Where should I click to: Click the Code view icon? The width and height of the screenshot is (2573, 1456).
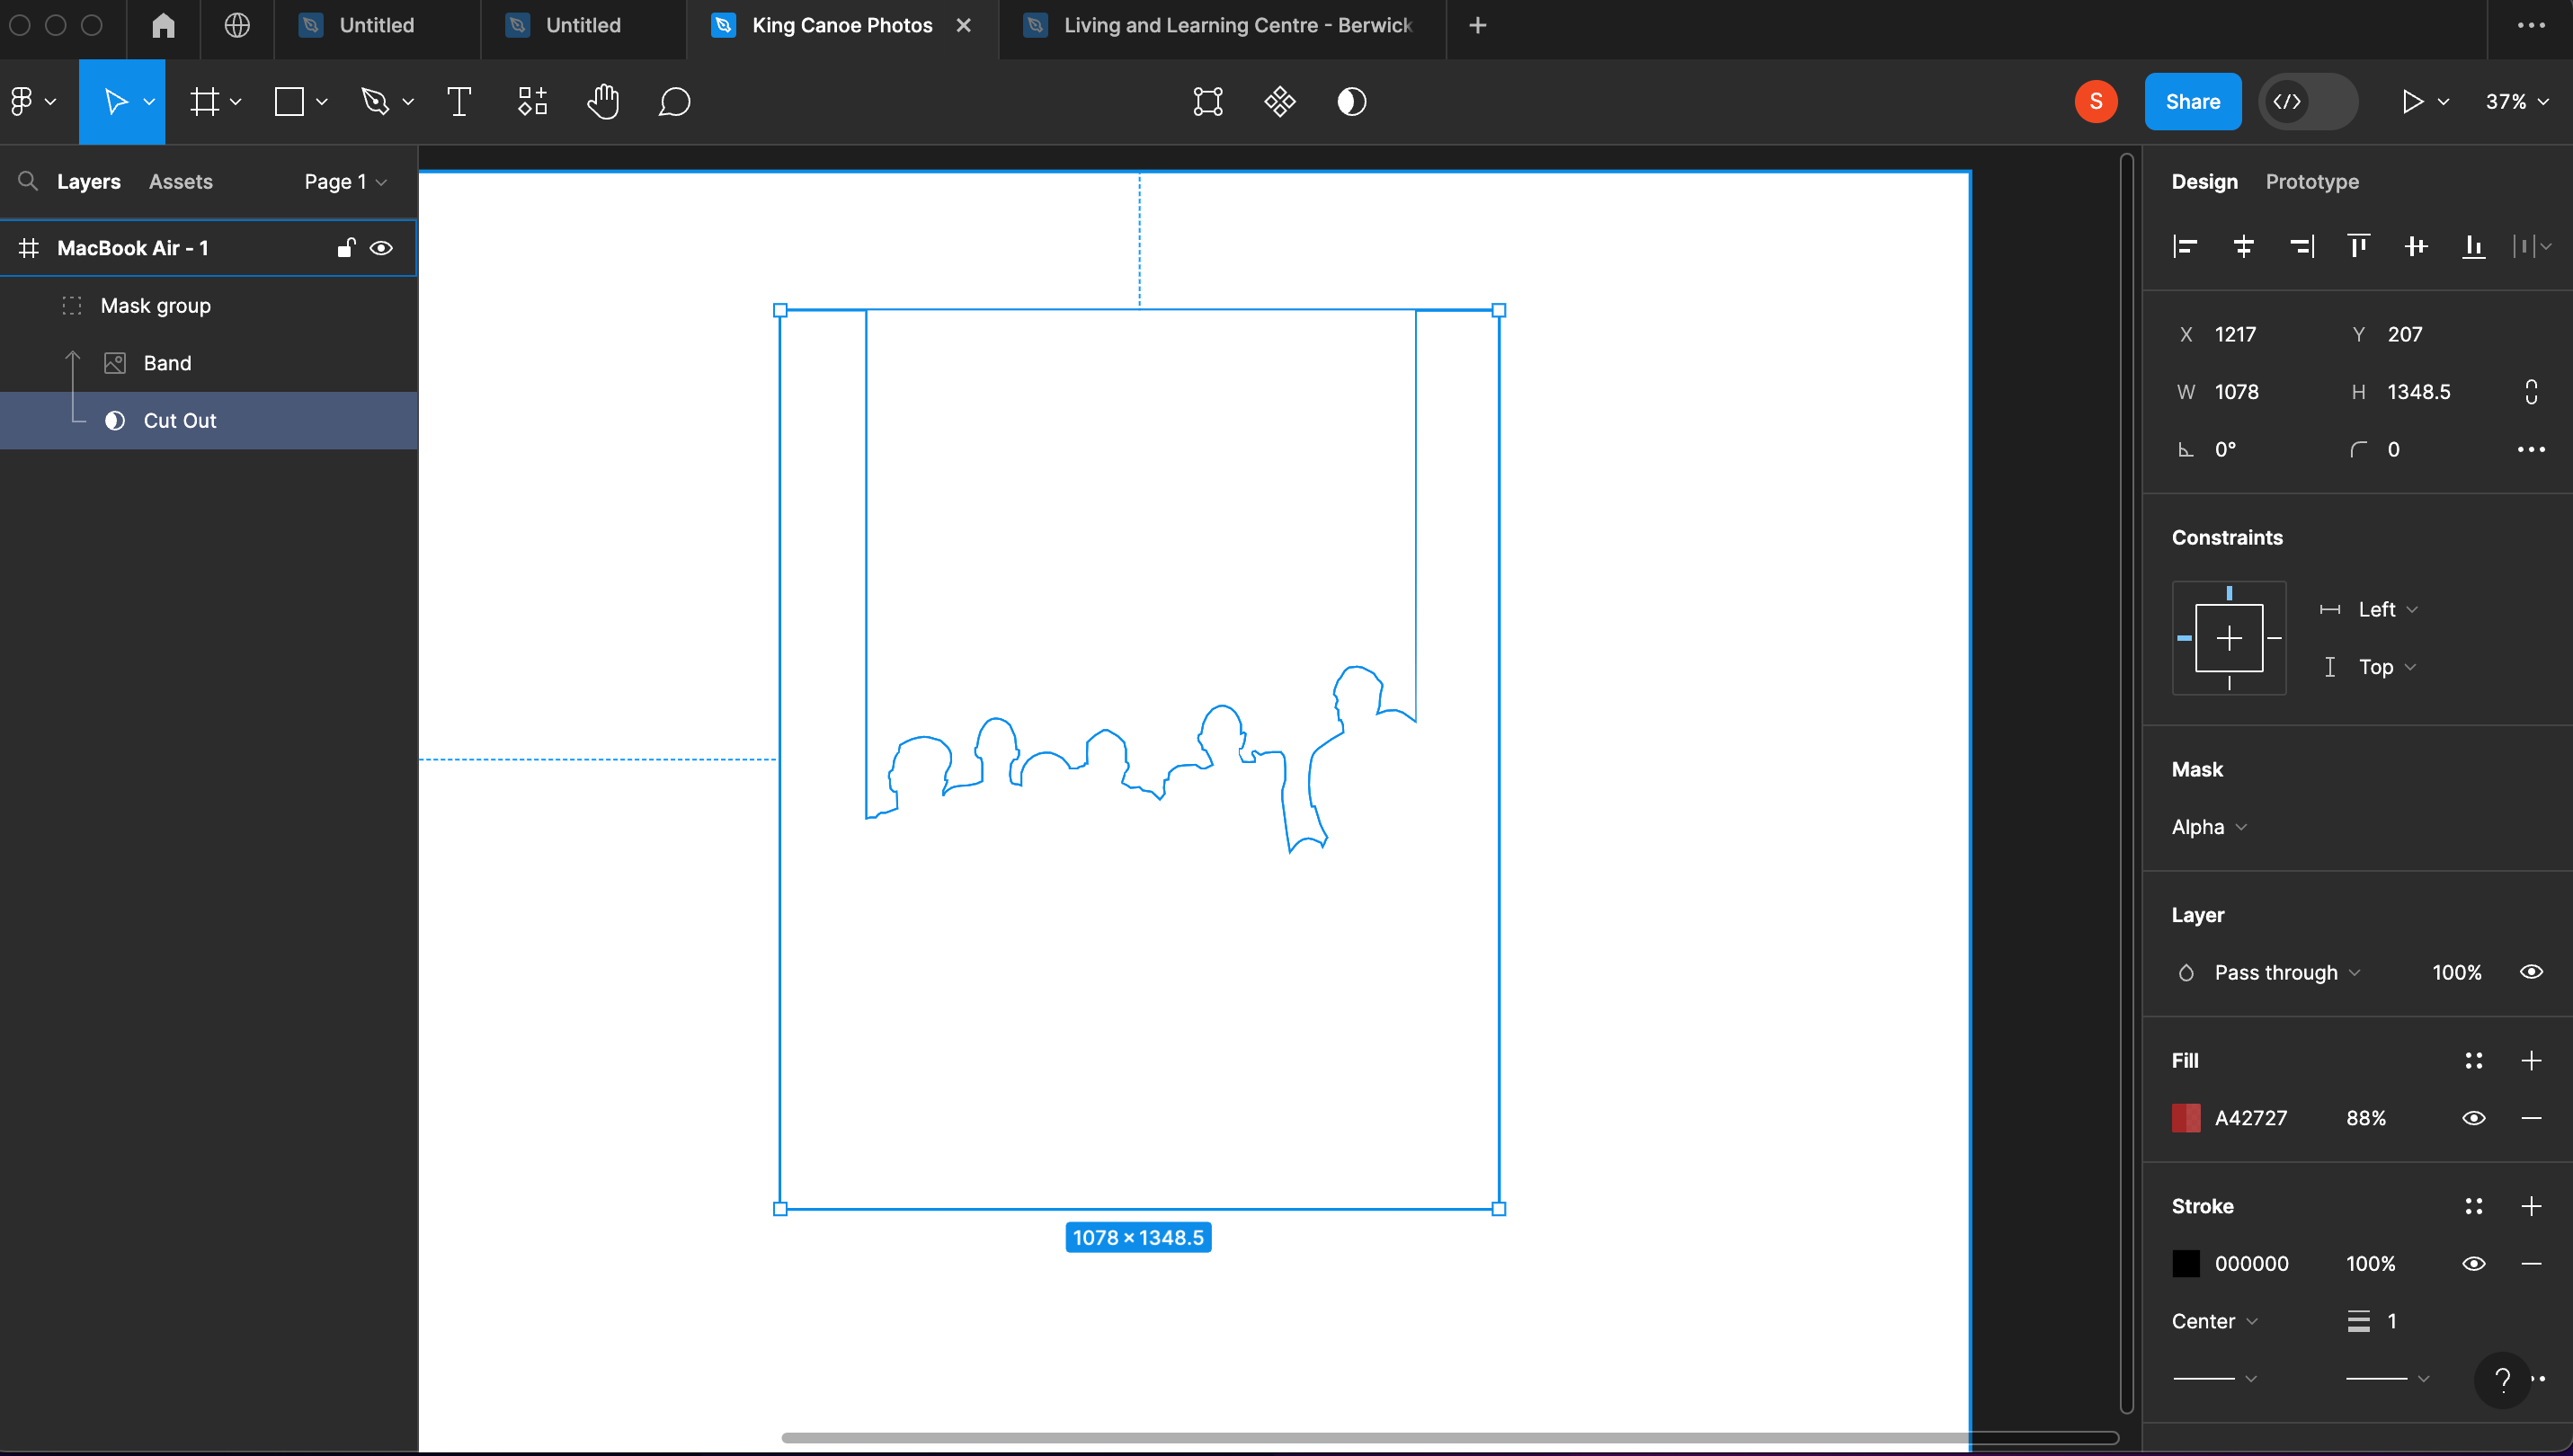(x=2289, y=101)
